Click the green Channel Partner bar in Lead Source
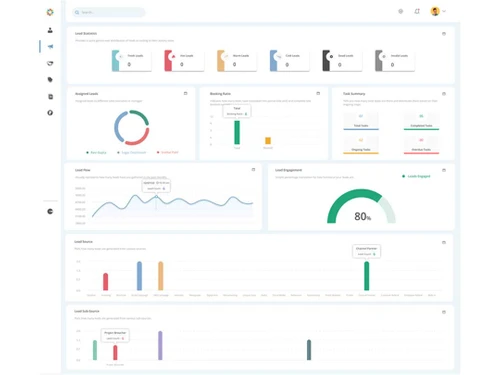 click(x=367, y=276)
